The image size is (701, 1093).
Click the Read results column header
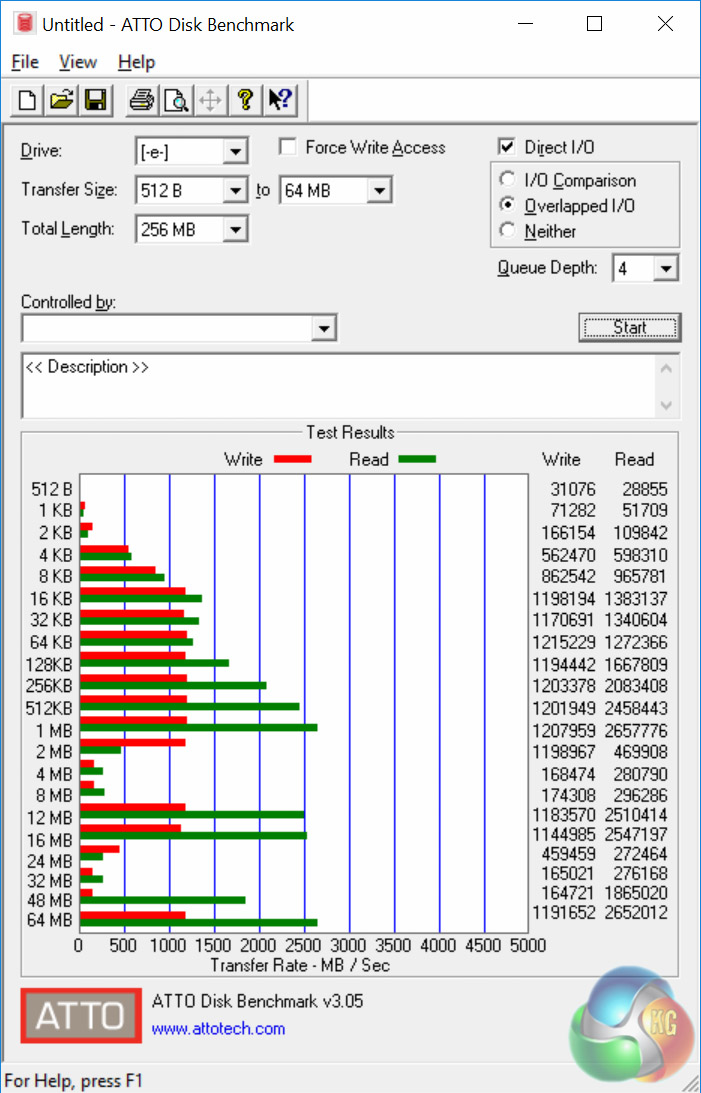634,459
